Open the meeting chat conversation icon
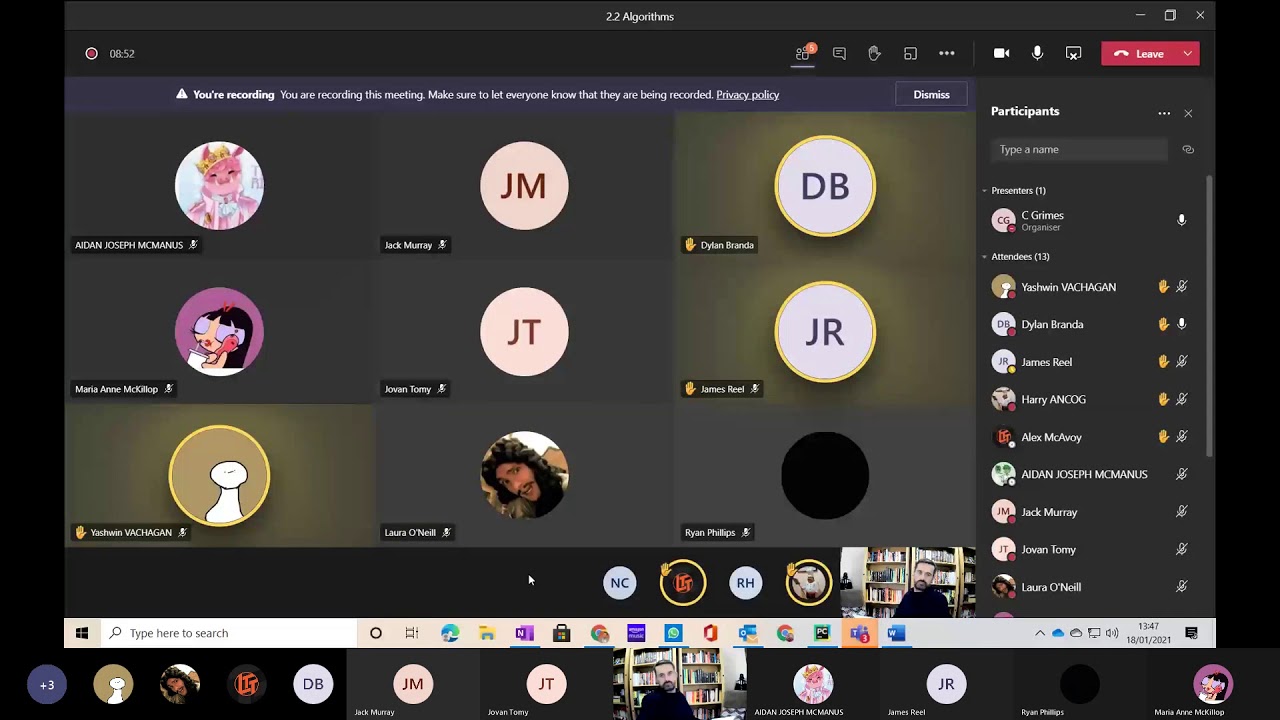1280x720 pixels. click(839, 54)
